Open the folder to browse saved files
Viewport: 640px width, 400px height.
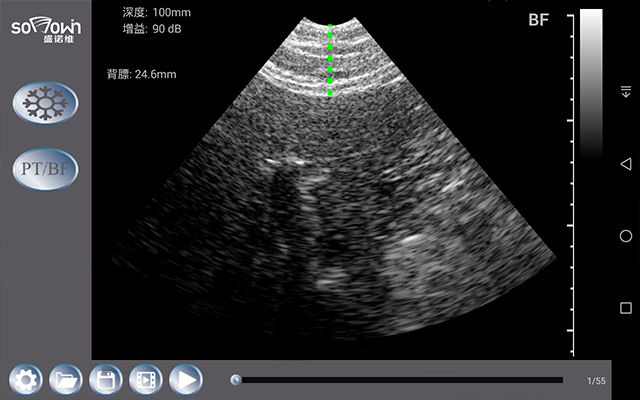(66, 380)
